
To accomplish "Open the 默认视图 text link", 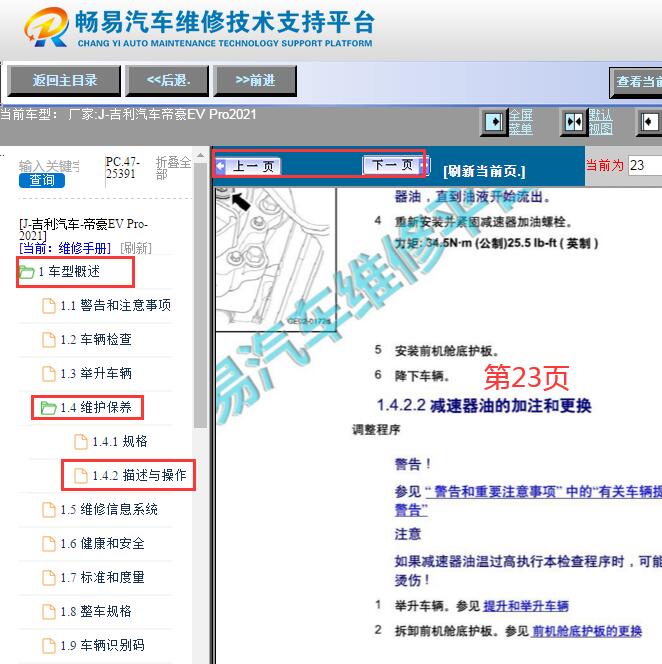I will click(601, 122).
